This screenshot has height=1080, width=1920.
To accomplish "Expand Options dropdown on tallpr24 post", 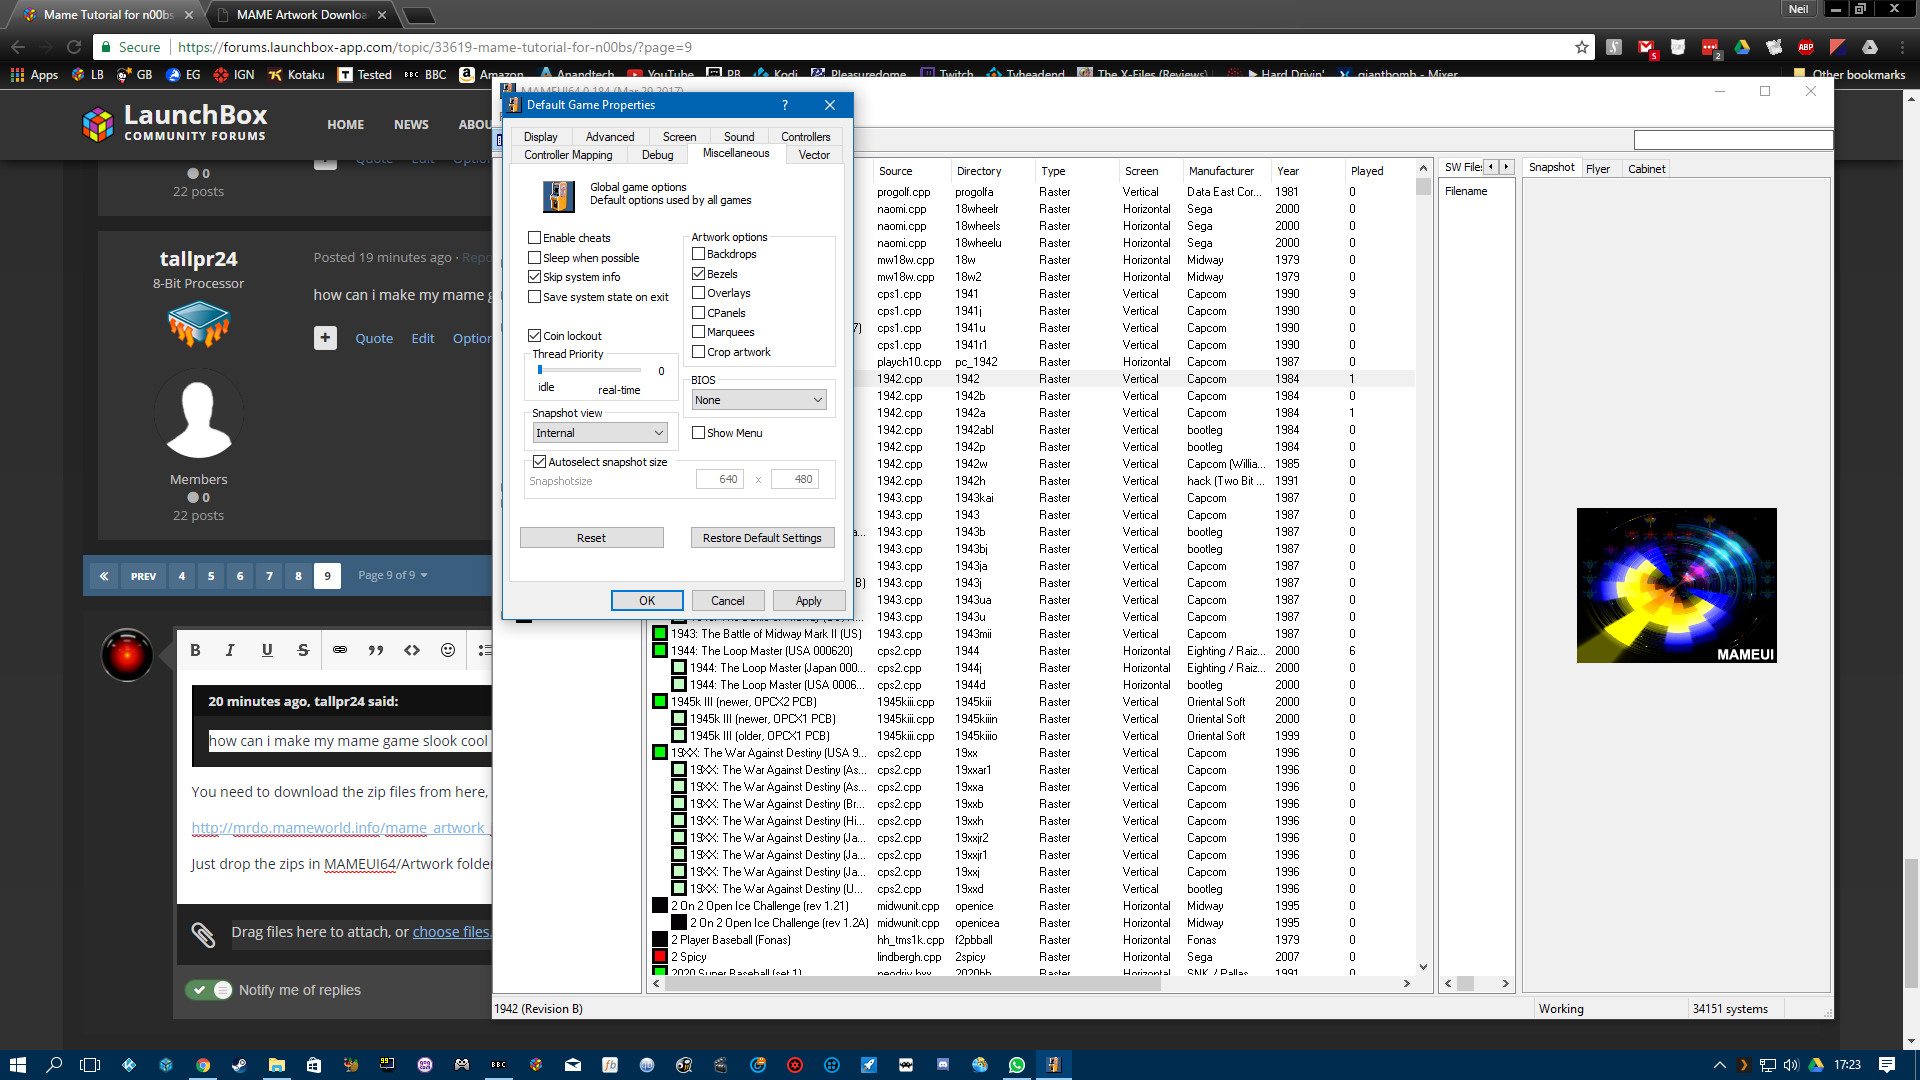I will point(472,339).
